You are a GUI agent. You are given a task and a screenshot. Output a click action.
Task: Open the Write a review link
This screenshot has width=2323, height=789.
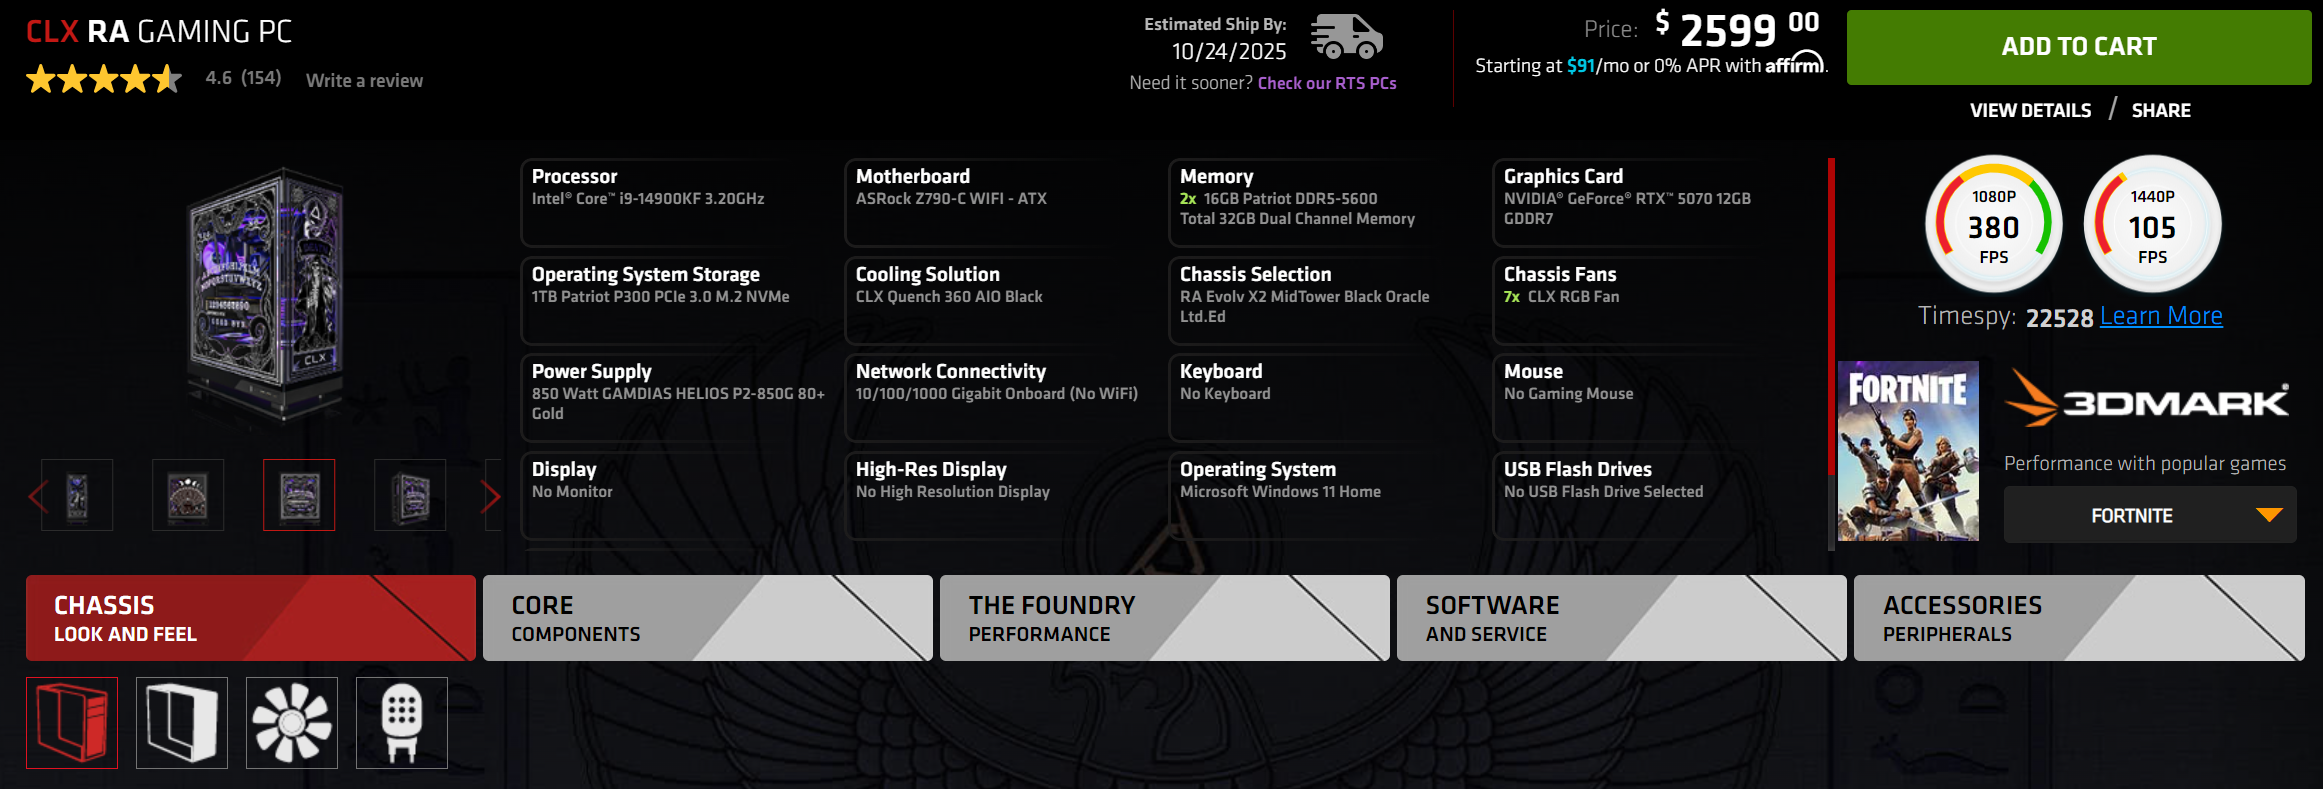364,80
